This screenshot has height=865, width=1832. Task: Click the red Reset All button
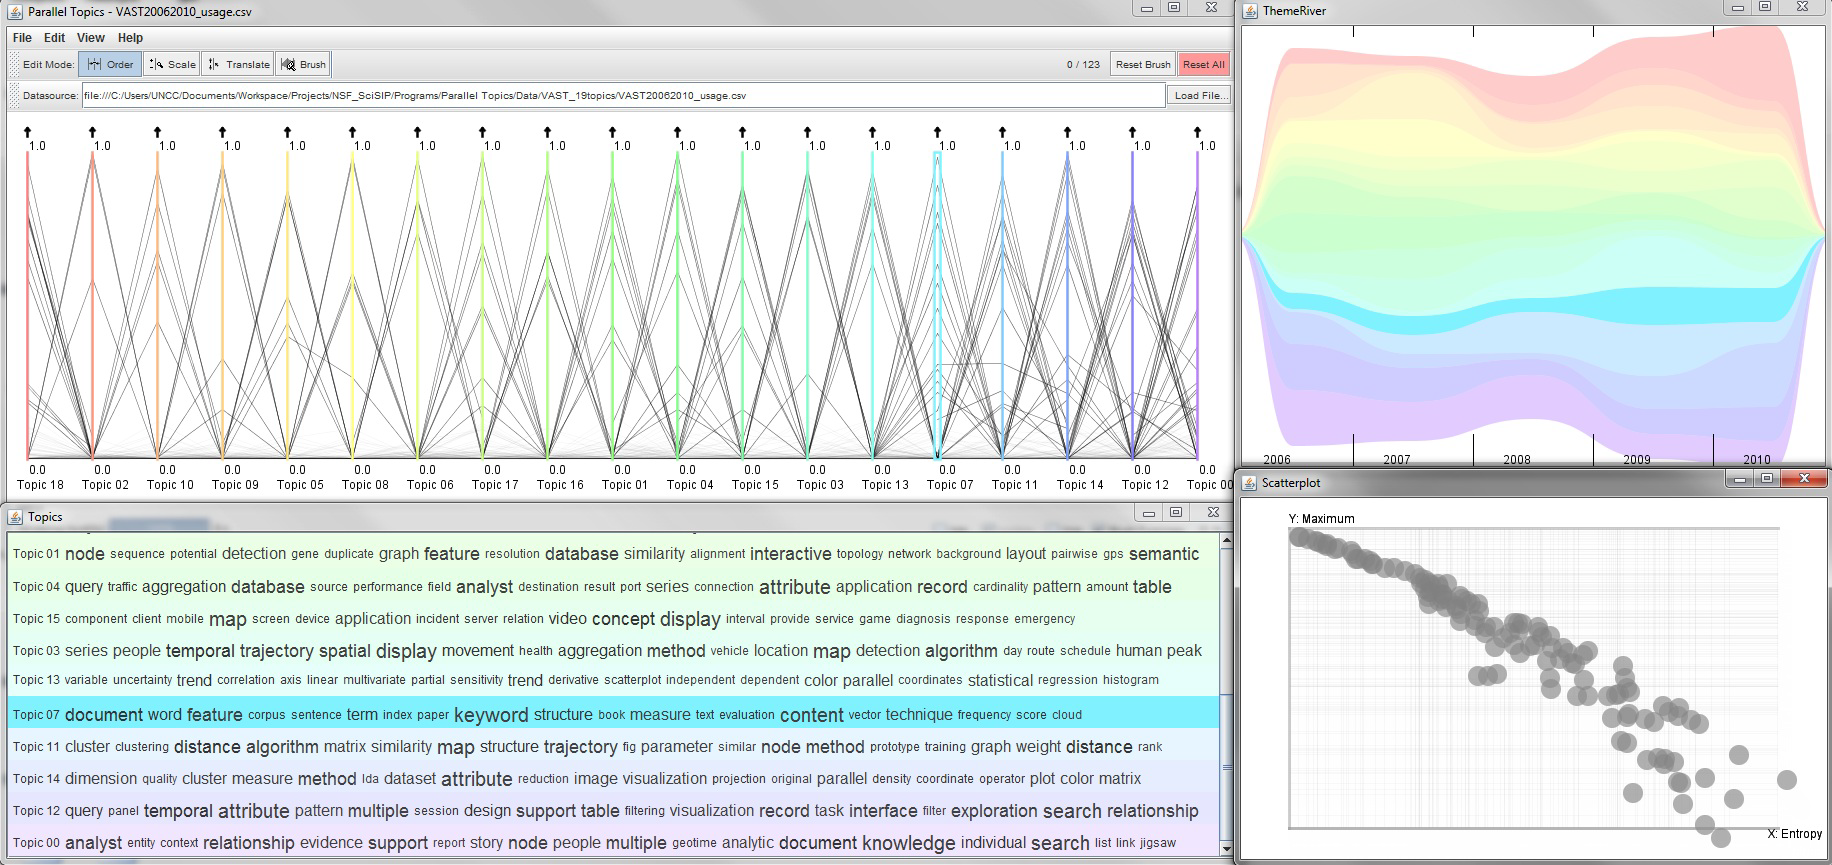1203,65
